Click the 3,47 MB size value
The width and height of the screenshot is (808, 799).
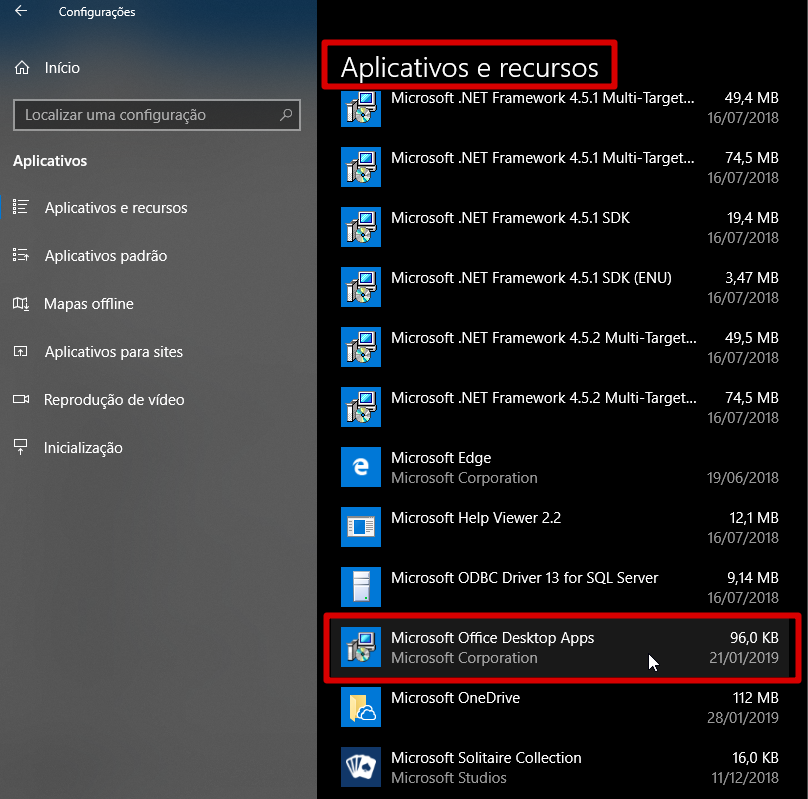(x=752, y=278)
